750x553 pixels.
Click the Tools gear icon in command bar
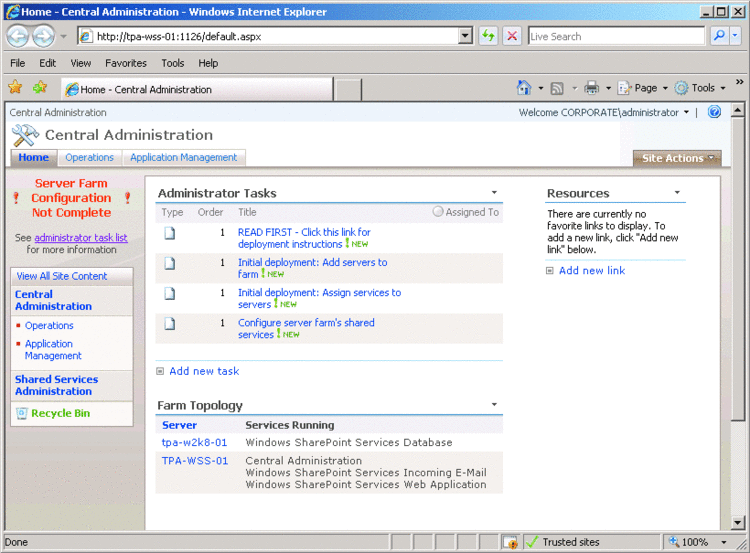681,88
